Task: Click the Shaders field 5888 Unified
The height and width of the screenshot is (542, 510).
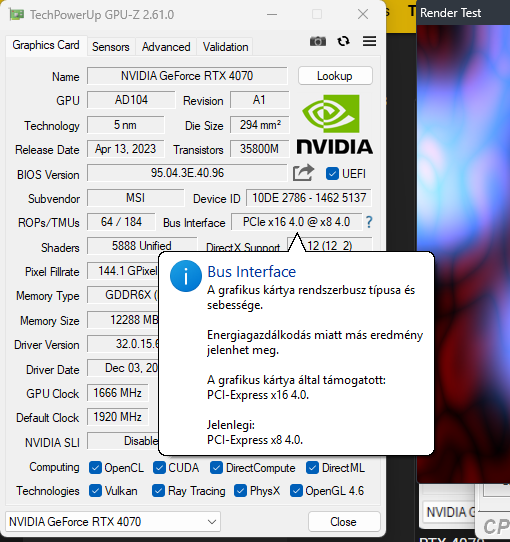Action: pyautogui.click(x=142, y=245)
